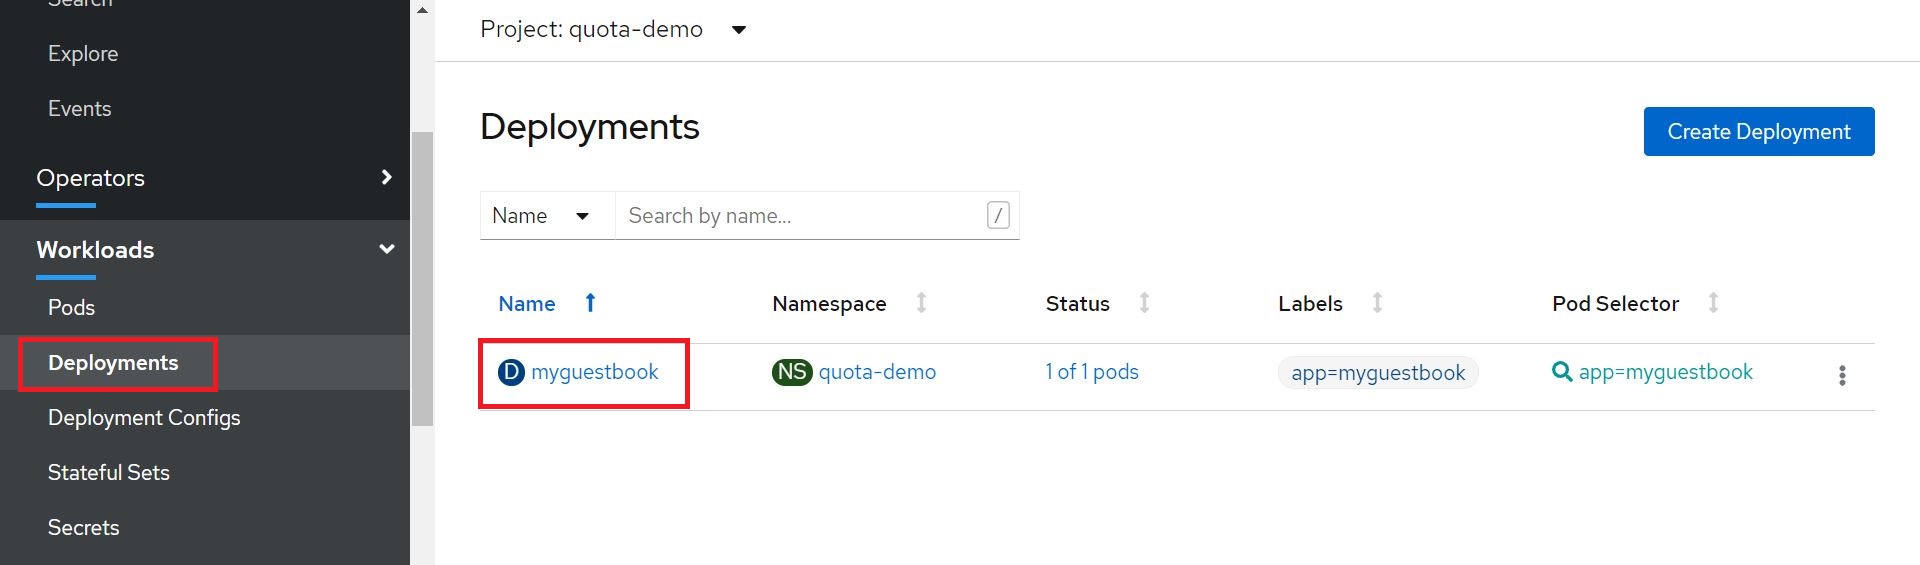Open the quota-demo namespace link
The image size is (1920, 565).
pyautogui.click(x=877, y=372)
